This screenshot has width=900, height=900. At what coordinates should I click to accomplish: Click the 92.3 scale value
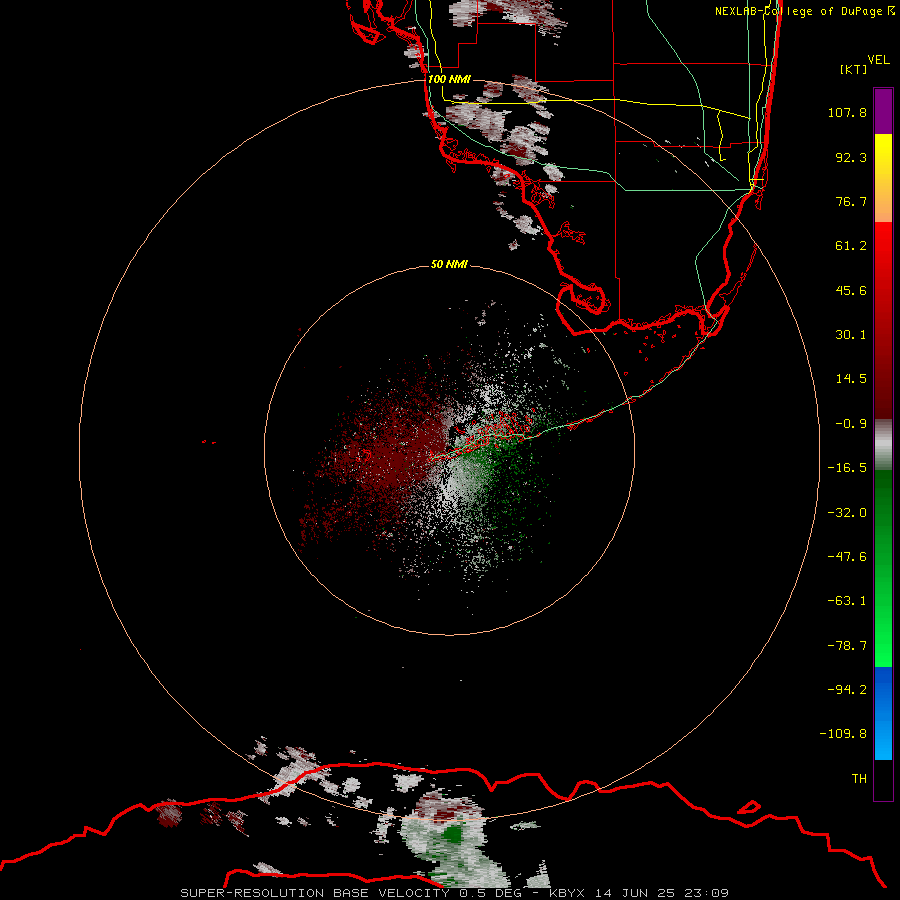[851, 157]
